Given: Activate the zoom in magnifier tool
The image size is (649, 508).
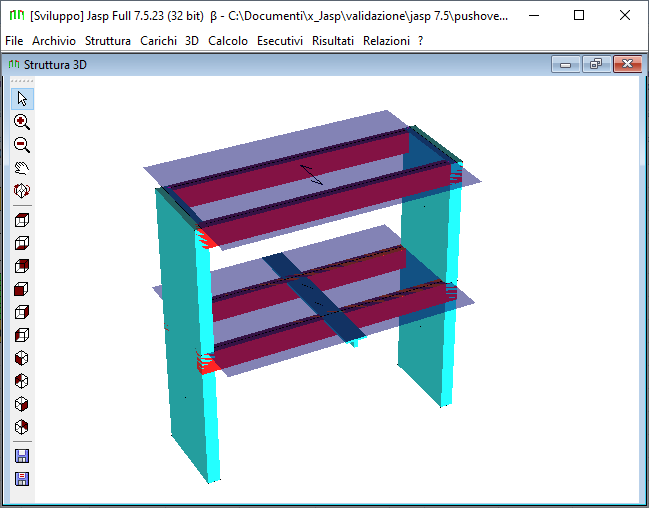Looking at the screenshot, I should [x=22, y=122].
